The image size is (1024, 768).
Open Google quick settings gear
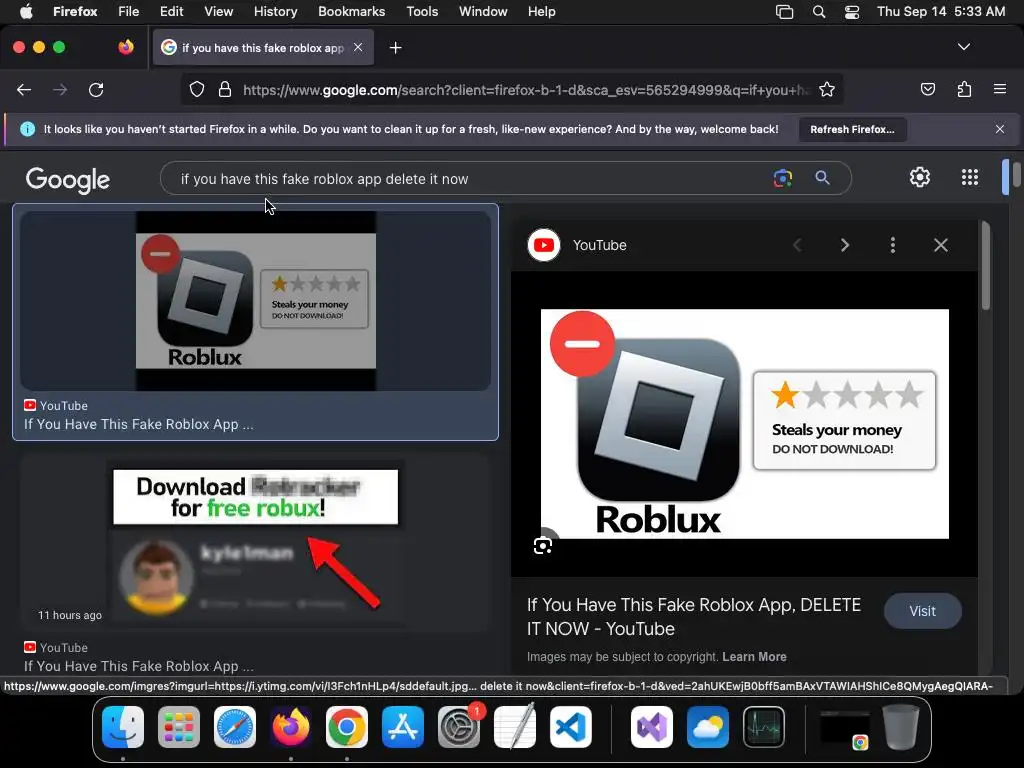(920, 177)
